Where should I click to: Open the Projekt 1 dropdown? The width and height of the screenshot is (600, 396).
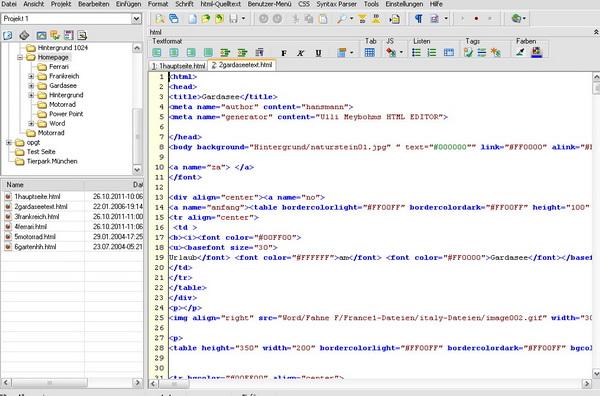136,19
